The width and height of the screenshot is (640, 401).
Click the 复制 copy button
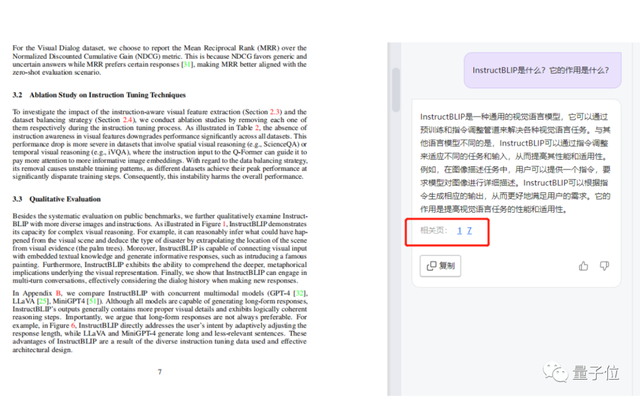click(440, 266)
